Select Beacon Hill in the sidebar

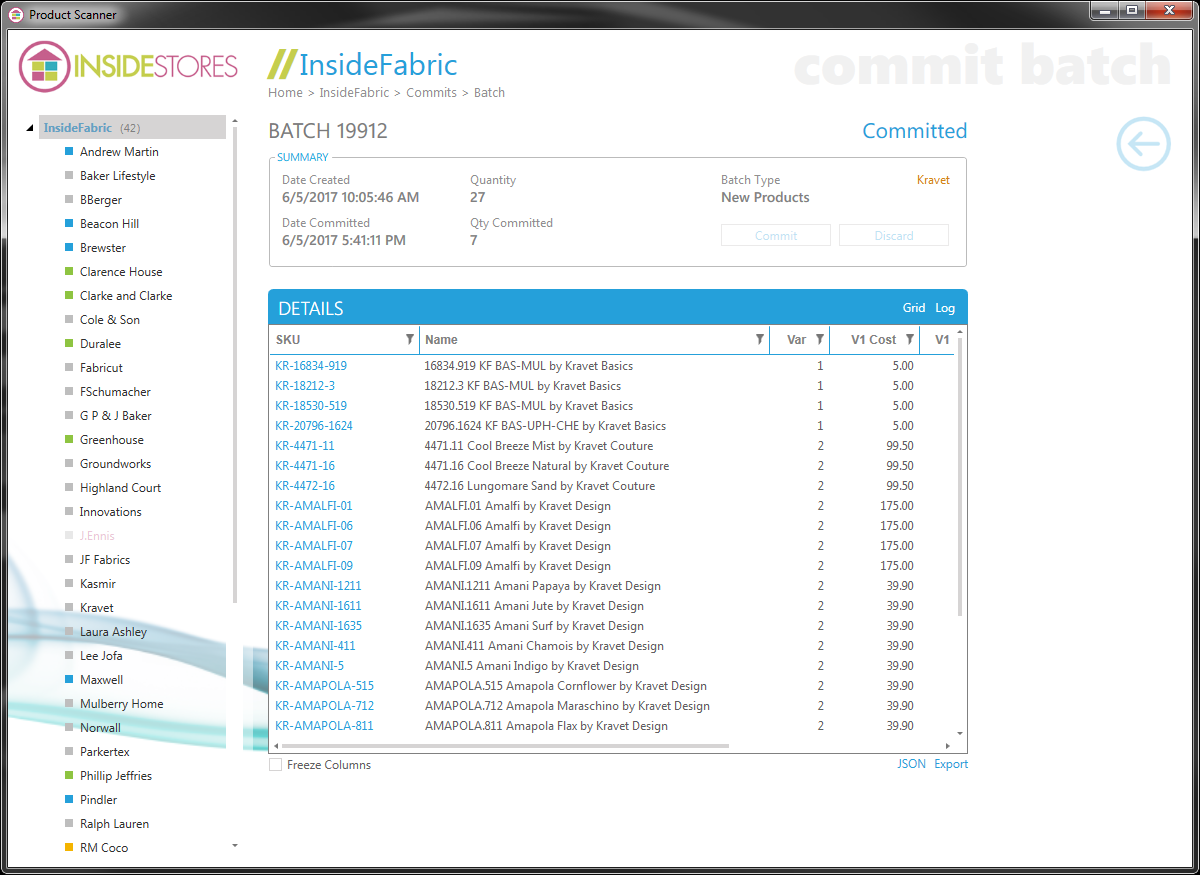[x=110, y=224]
